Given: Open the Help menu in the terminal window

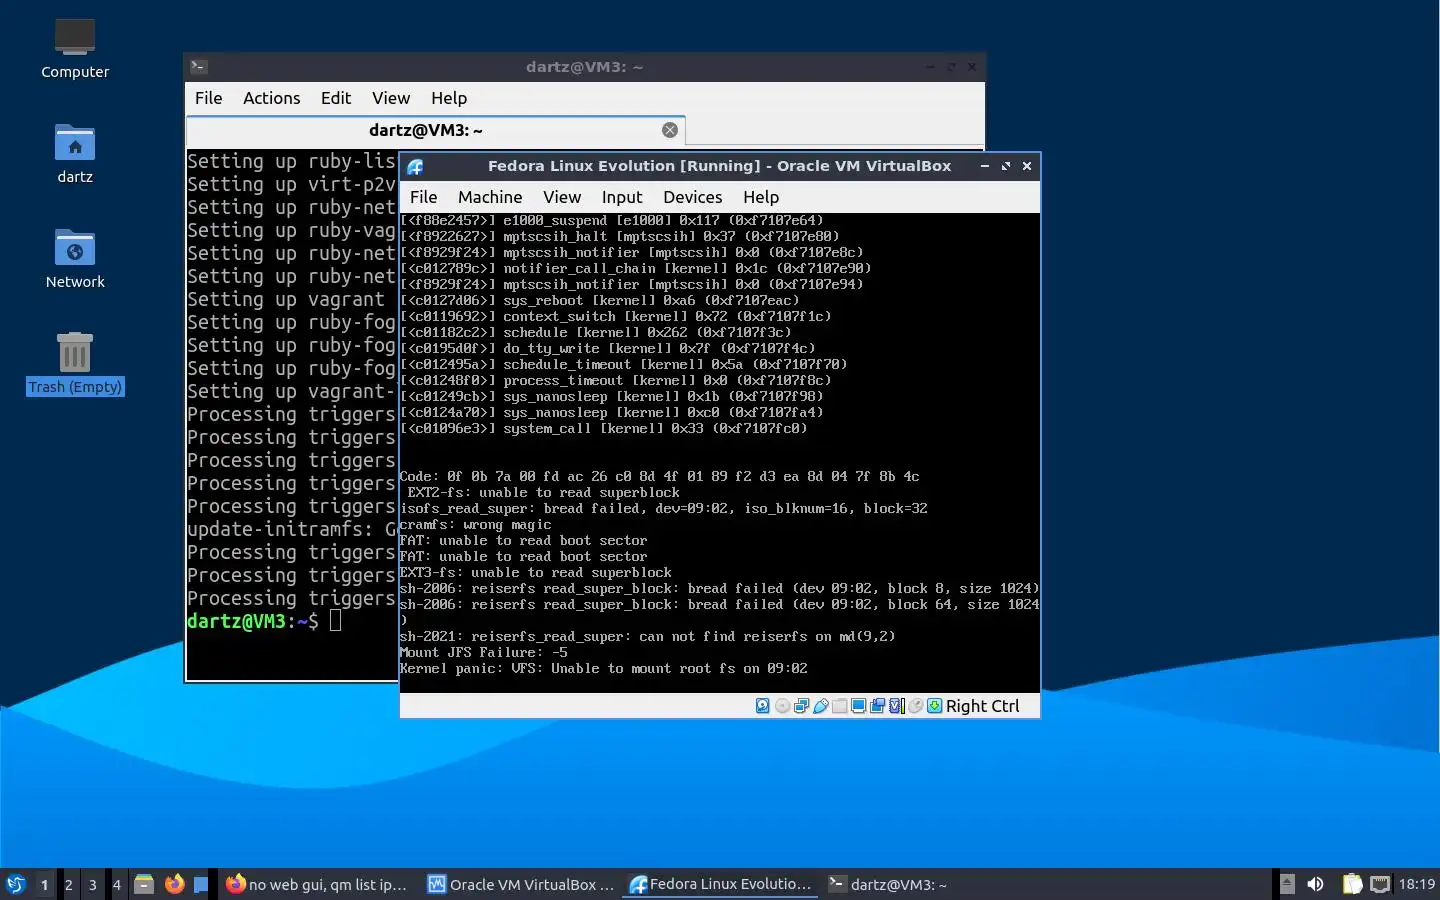Looking at the screenshot, I should point(449,98).
